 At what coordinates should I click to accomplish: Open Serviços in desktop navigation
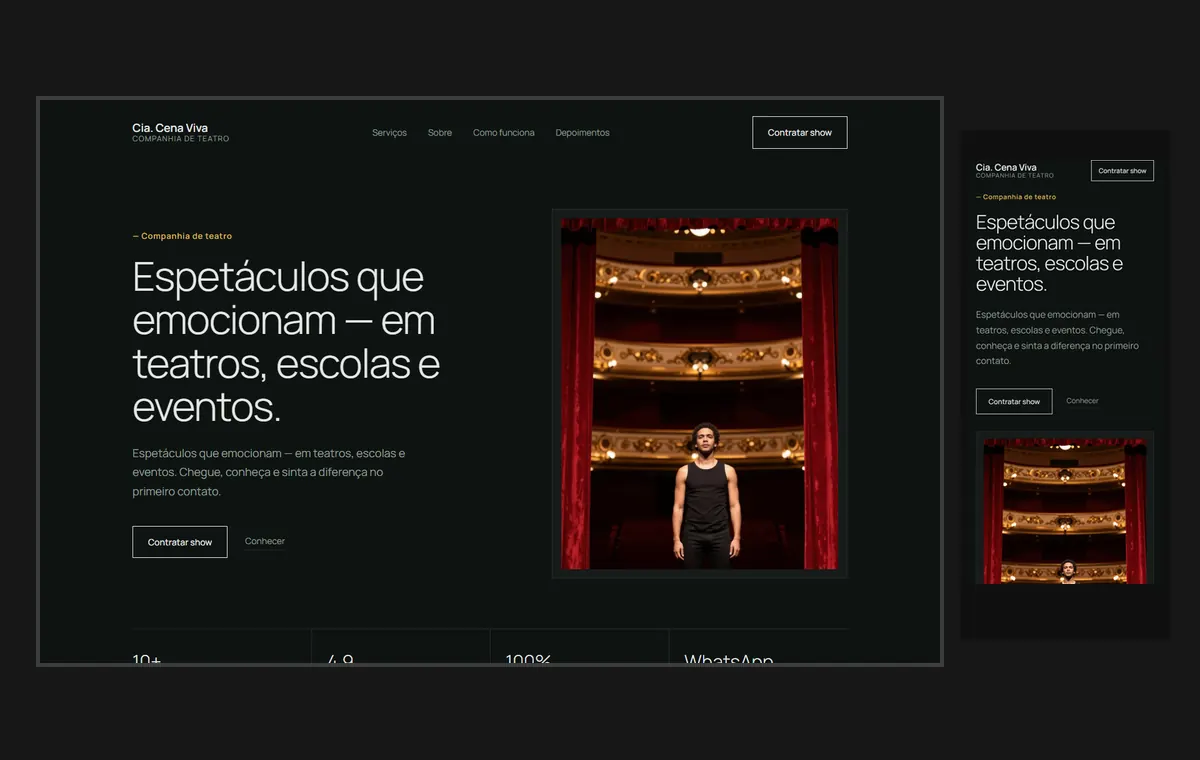[x=389, y=133]
